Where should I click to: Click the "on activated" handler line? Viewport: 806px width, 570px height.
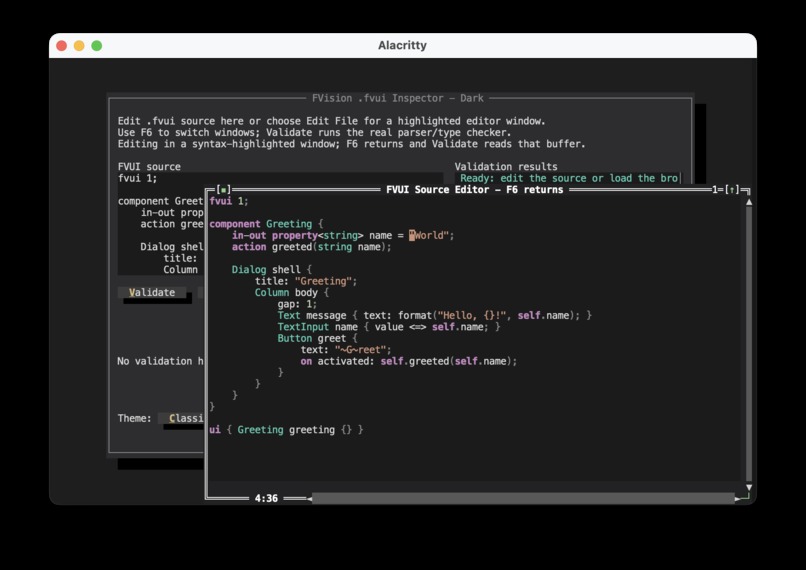click(x=409, y=361)
